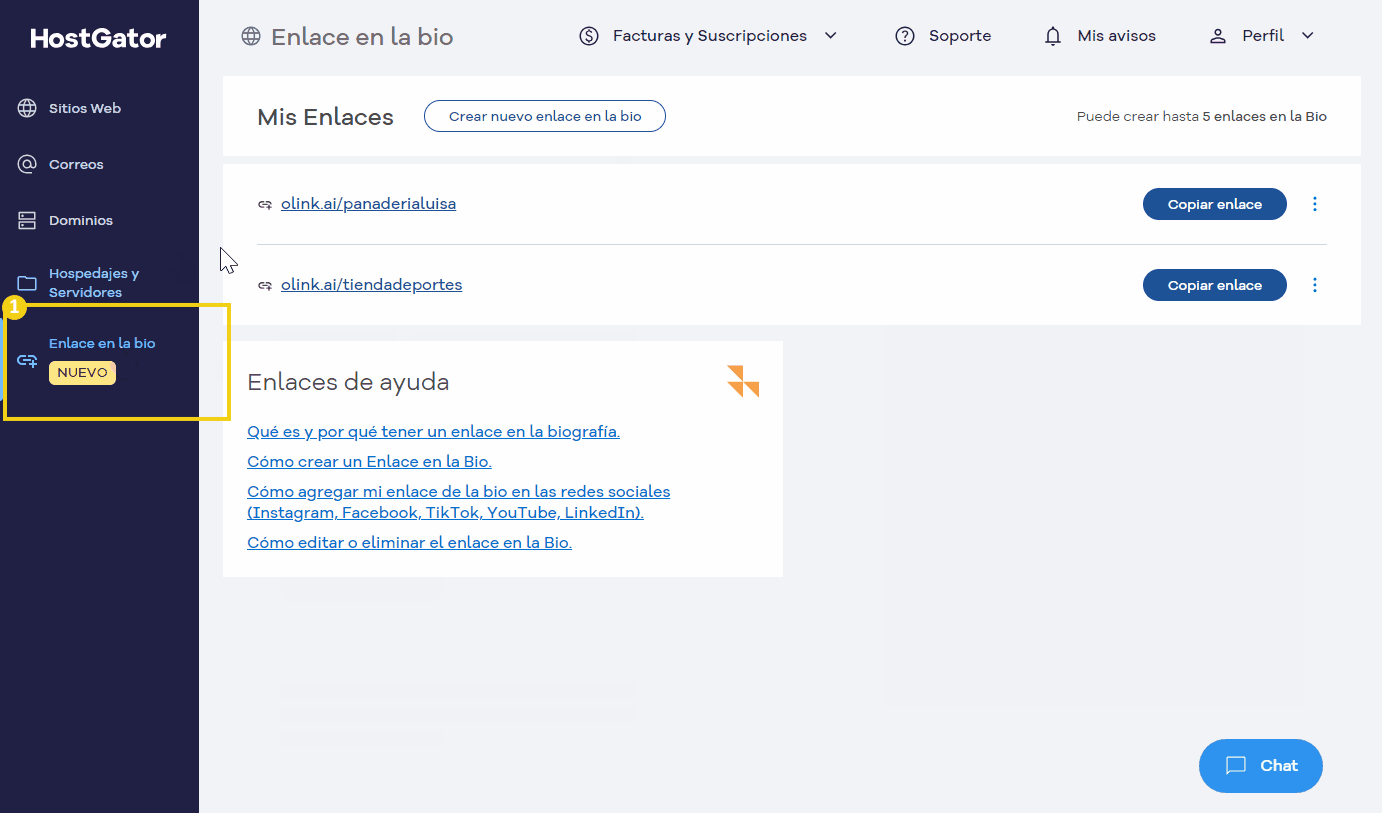Open Hospedajes y Servidores folder icon
This screenshot has width=1382, height=813.
27,283
